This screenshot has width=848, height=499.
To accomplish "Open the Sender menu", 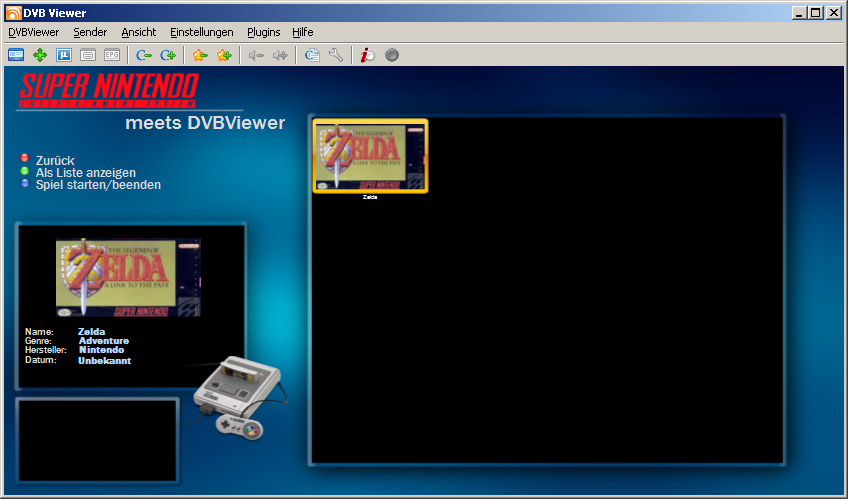I will pos(90,32).
